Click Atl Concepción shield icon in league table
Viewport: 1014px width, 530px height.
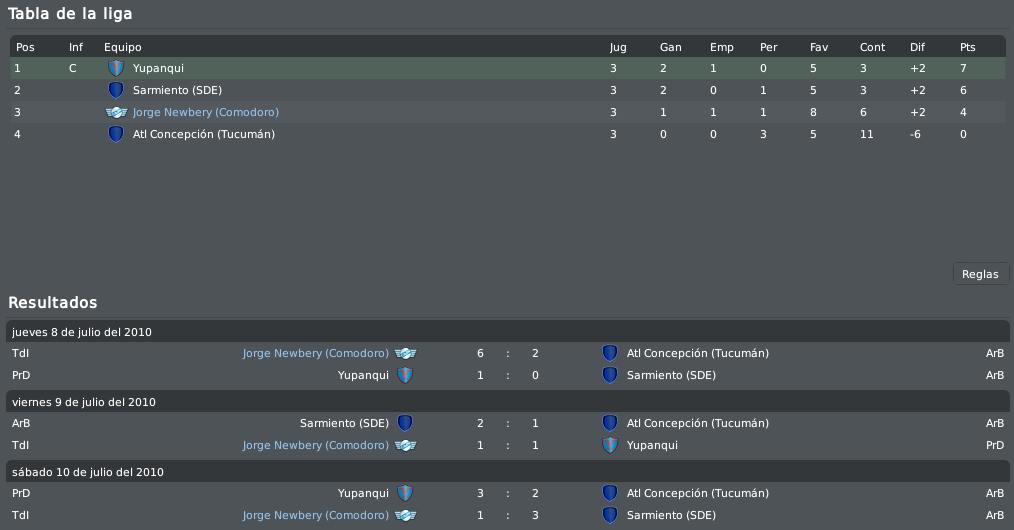click(x=116, y=134)
